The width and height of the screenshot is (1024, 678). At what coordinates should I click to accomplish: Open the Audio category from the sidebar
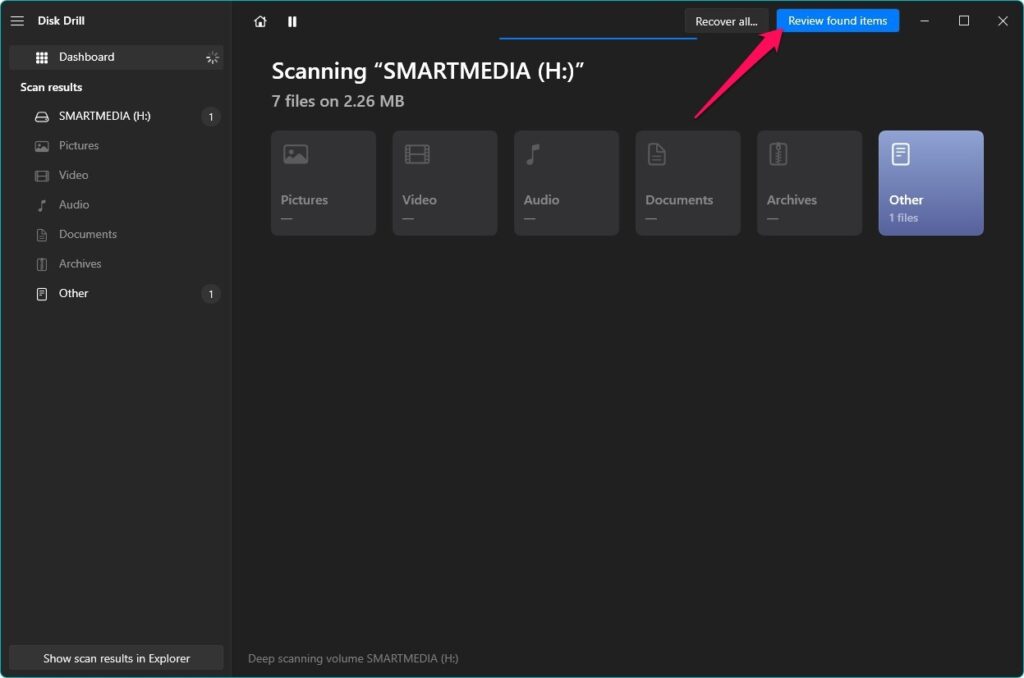pyautogui.click(x=41, y=204)
